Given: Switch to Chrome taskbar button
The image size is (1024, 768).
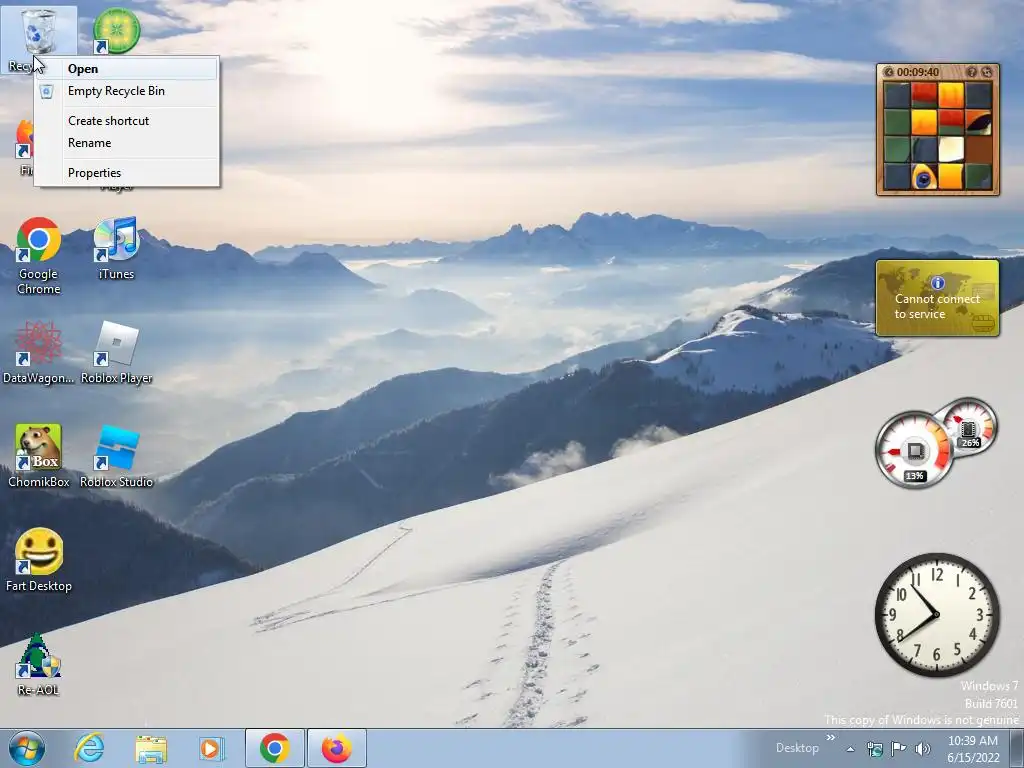Looking at the screenshot, I should coord(275,748).
